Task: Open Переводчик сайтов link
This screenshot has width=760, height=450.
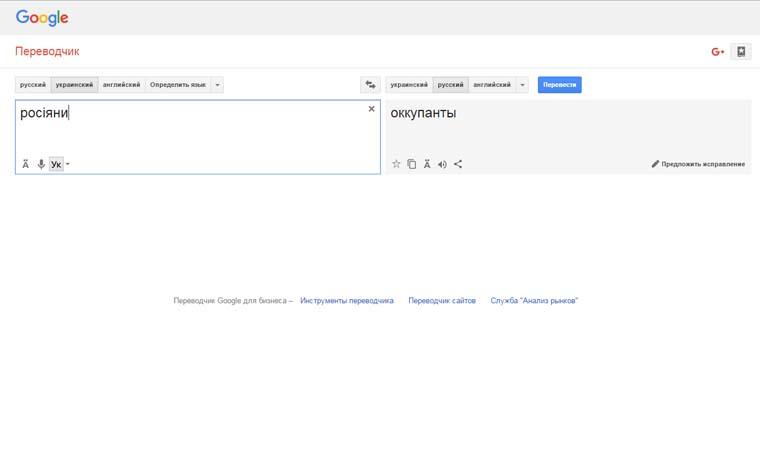Action: 442,301
